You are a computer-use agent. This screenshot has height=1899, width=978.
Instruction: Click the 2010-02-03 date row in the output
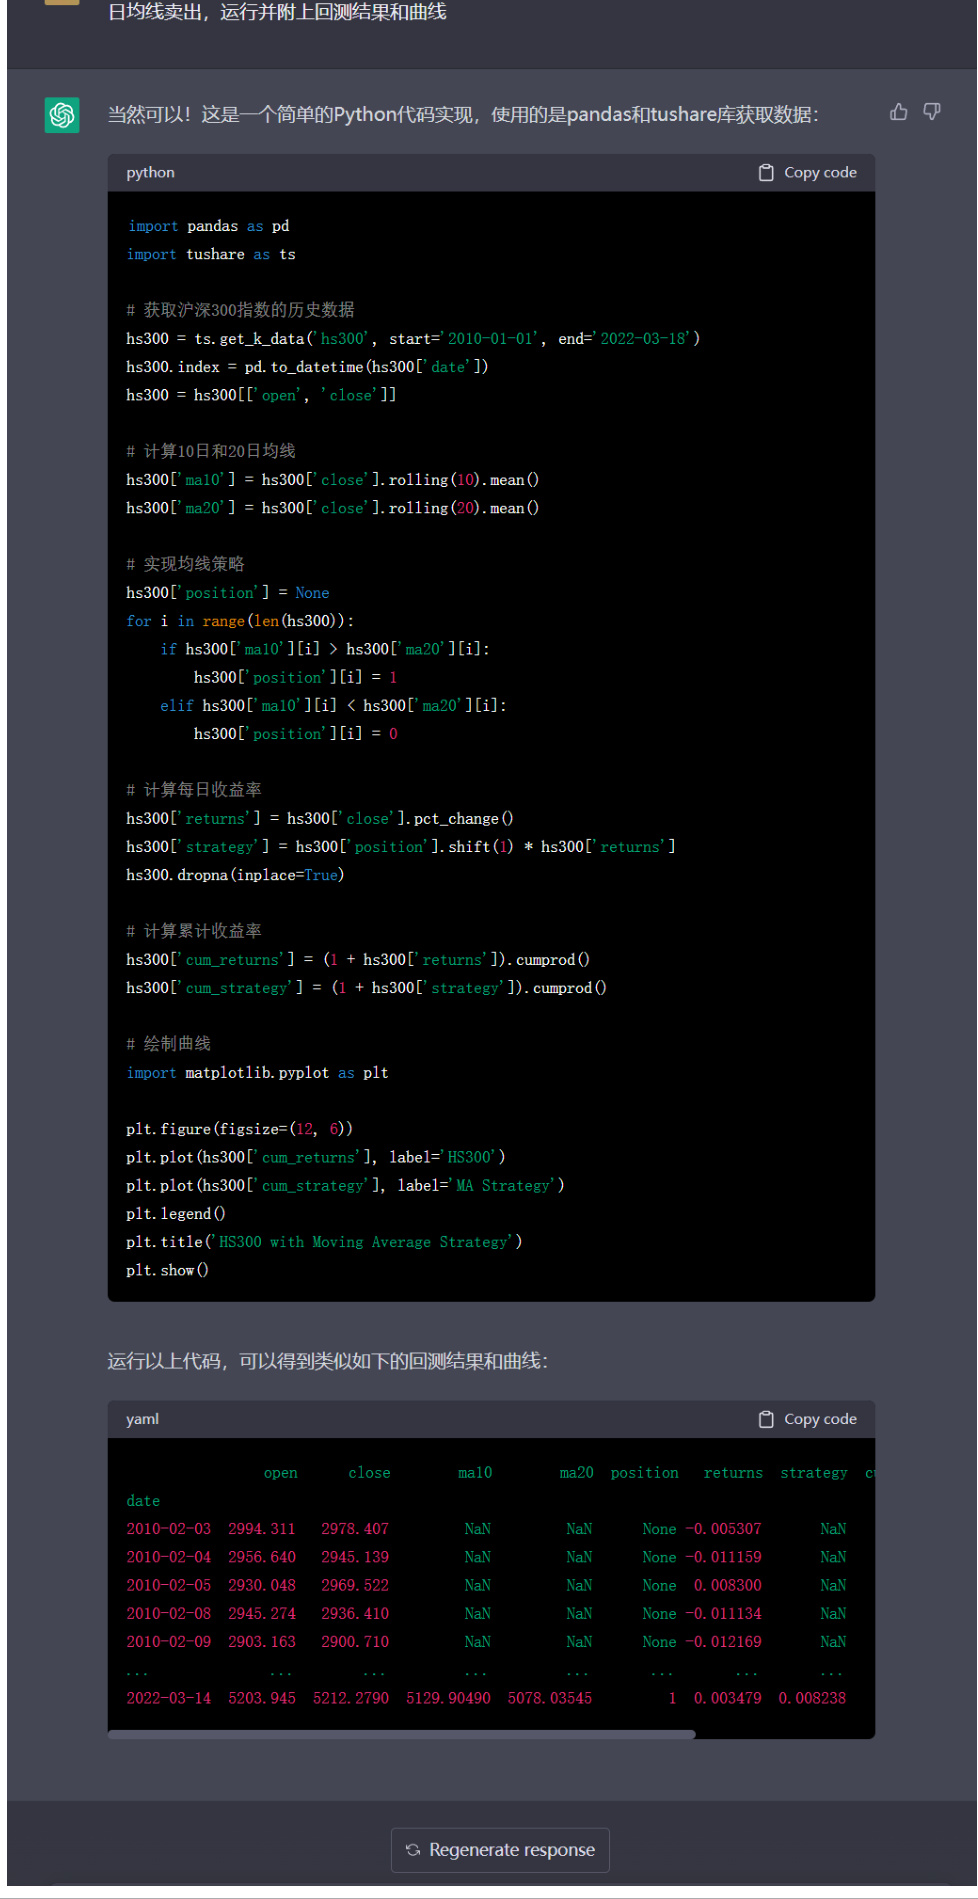168,1529
